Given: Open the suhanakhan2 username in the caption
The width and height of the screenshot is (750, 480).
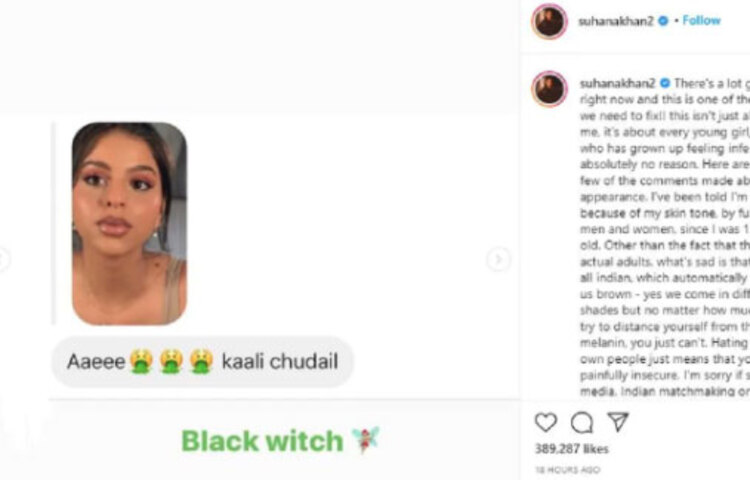Looking at the screenshot, I should coord(618,84).
